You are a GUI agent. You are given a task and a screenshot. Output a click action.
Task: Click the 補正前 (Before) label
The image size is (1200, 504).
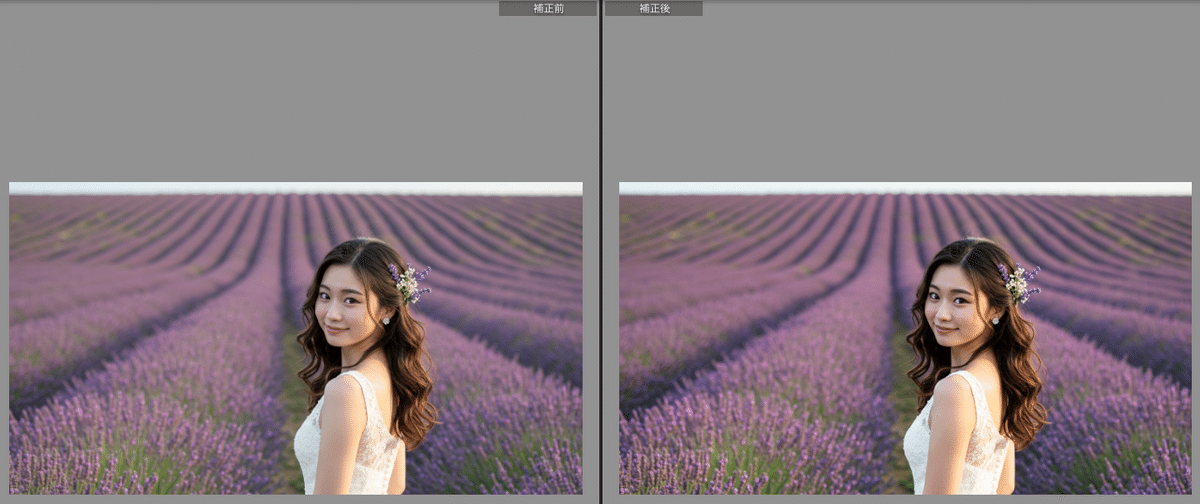pyautogui.click(x=547, y=8)
